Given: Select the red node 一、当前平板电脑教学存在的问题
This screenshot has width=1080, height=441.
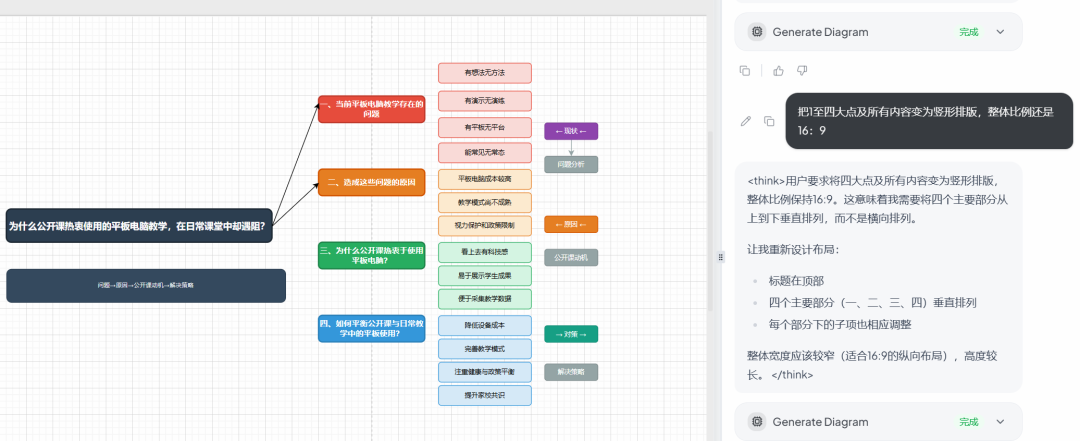Looking at the screenshot, I should coord(372,109).
